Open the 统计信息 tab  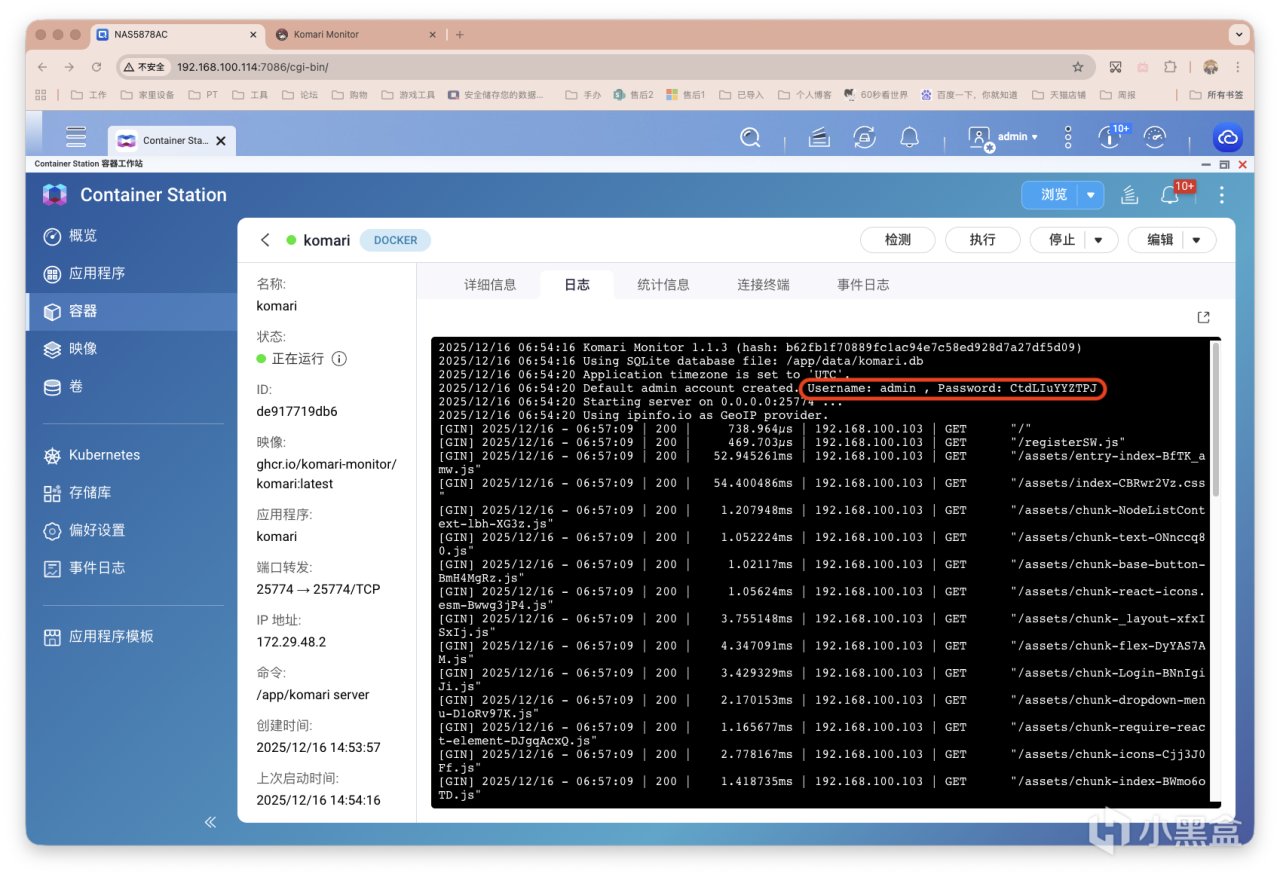pyautogui.click(x=664, y=285)
